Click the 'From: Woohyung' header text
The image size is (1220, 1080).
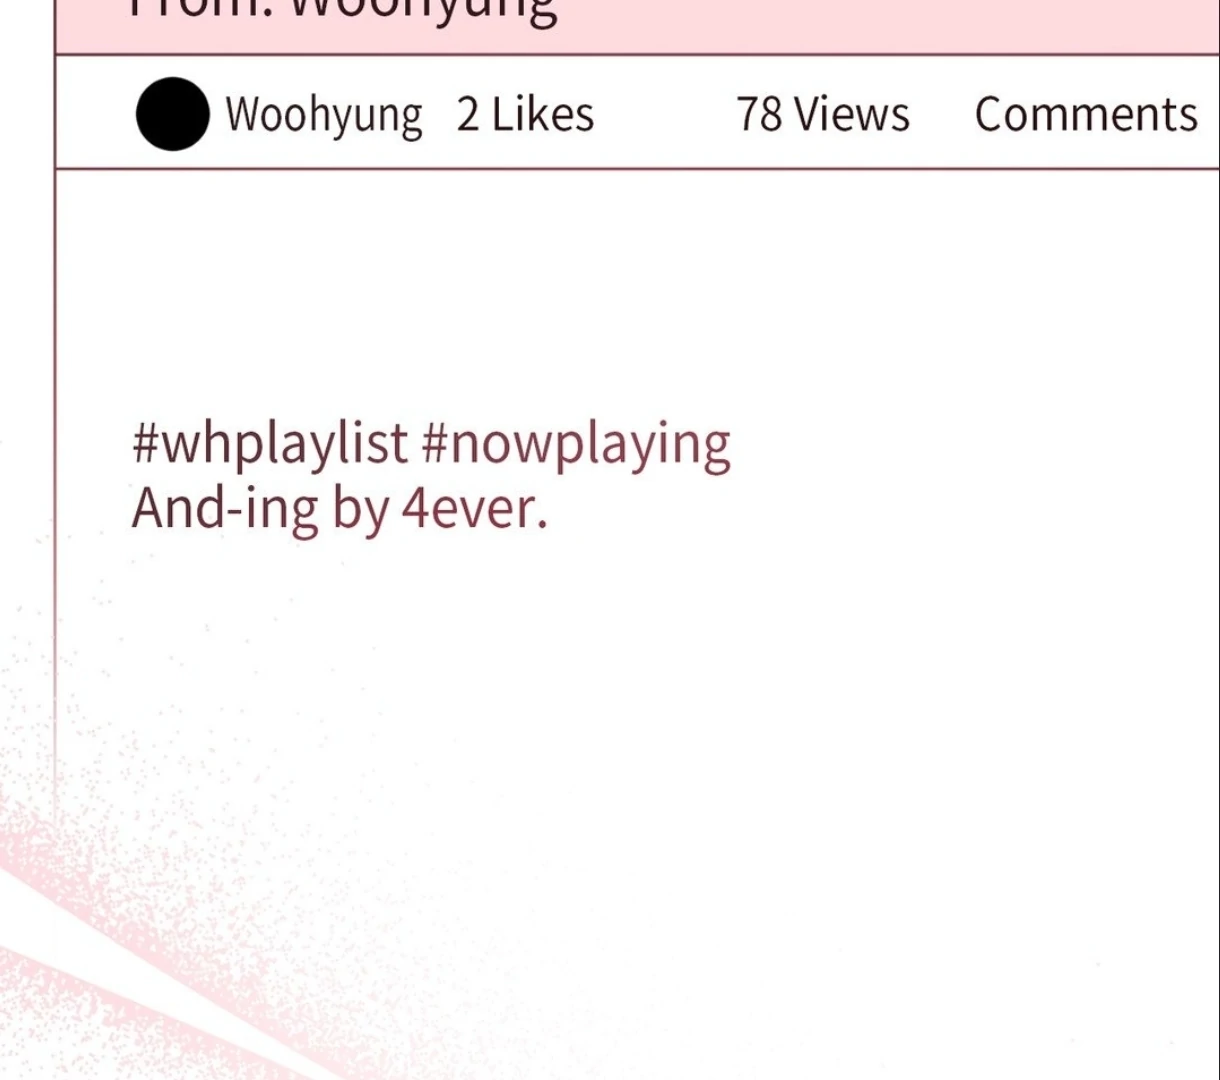345,12
